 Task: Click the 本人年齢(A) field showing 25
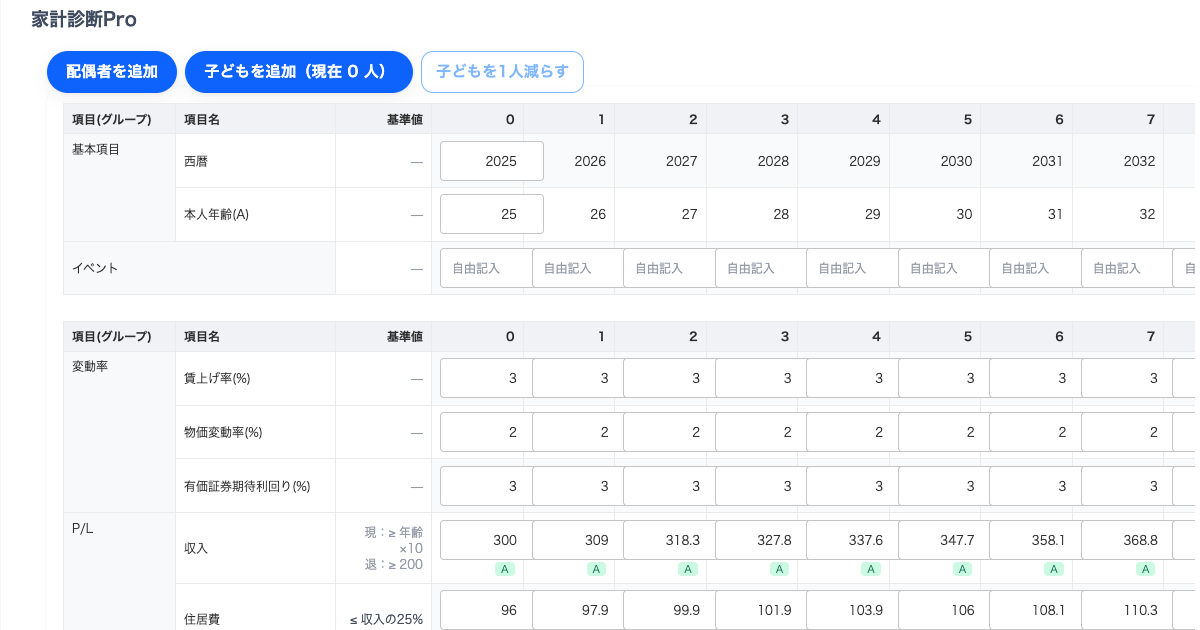(x=492, y=214)
